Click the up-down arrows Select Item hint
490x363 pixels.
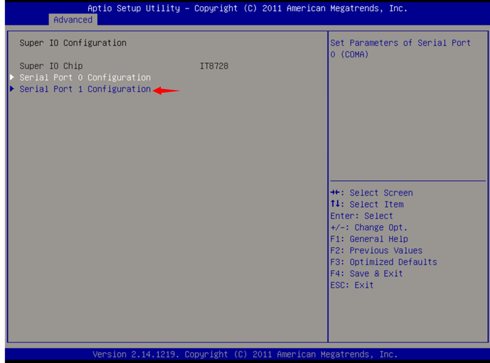point(367,204)
